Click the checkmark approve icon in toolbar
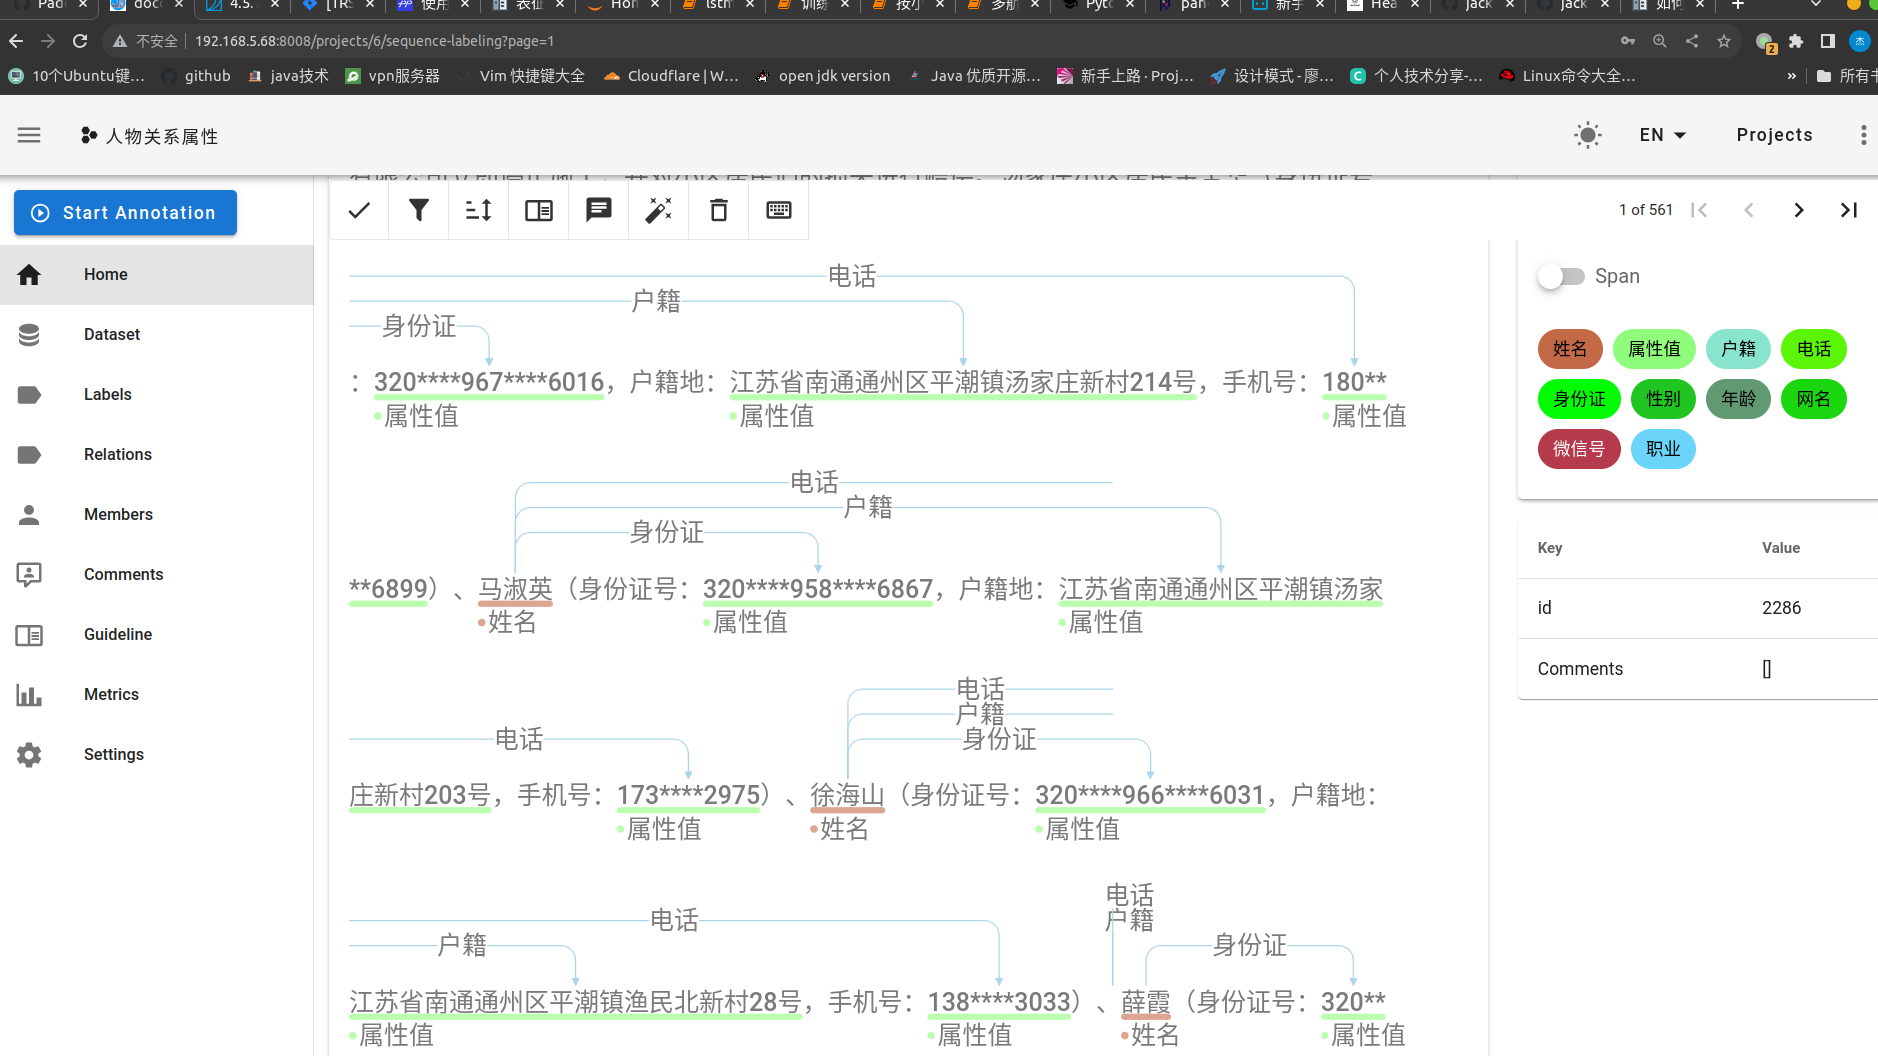 pyautogui.click(x=359, y=210)
